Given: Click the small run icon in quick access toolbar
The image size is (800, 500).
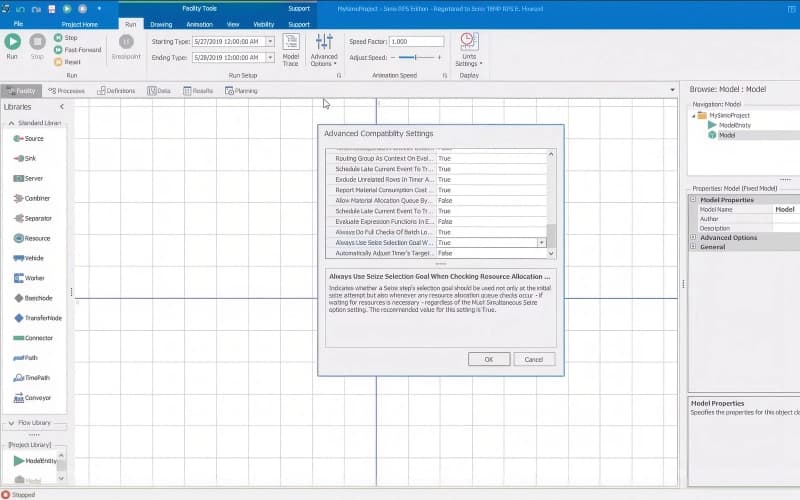Looking at the screenshot, I should 67,9.
